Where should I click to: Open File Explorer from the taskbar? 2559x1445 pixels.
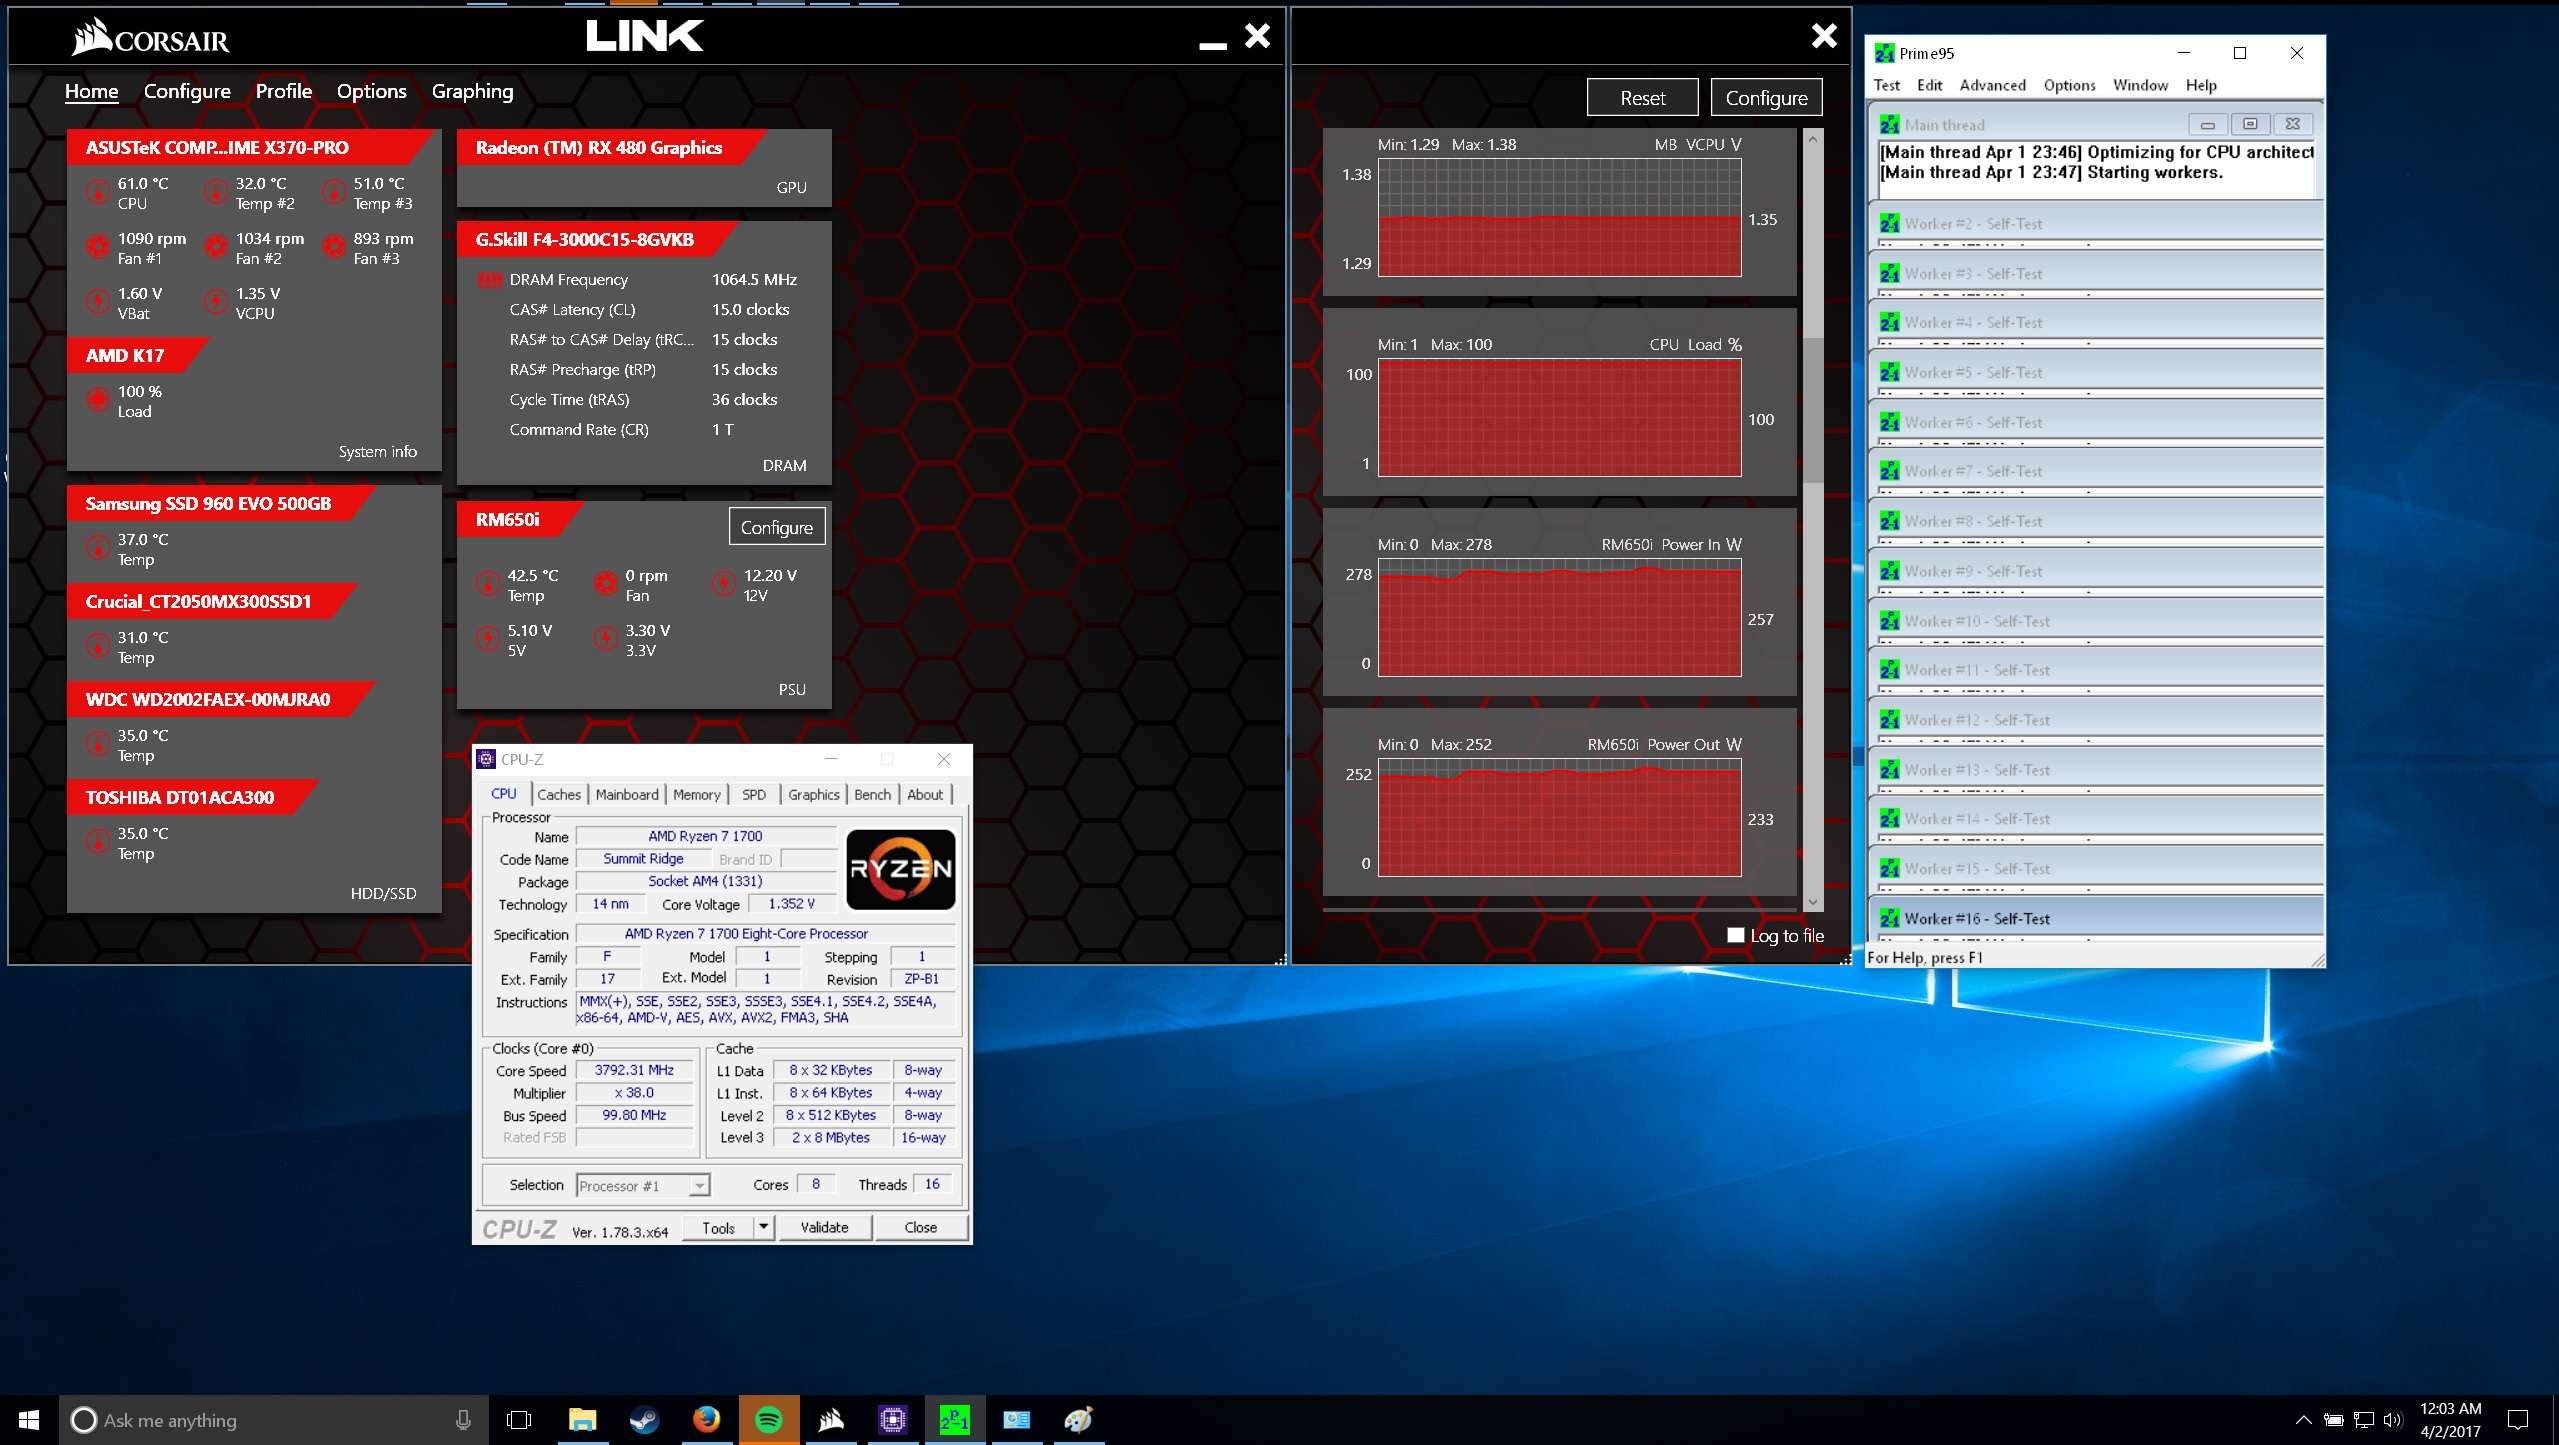click(x=582, y=1420)
